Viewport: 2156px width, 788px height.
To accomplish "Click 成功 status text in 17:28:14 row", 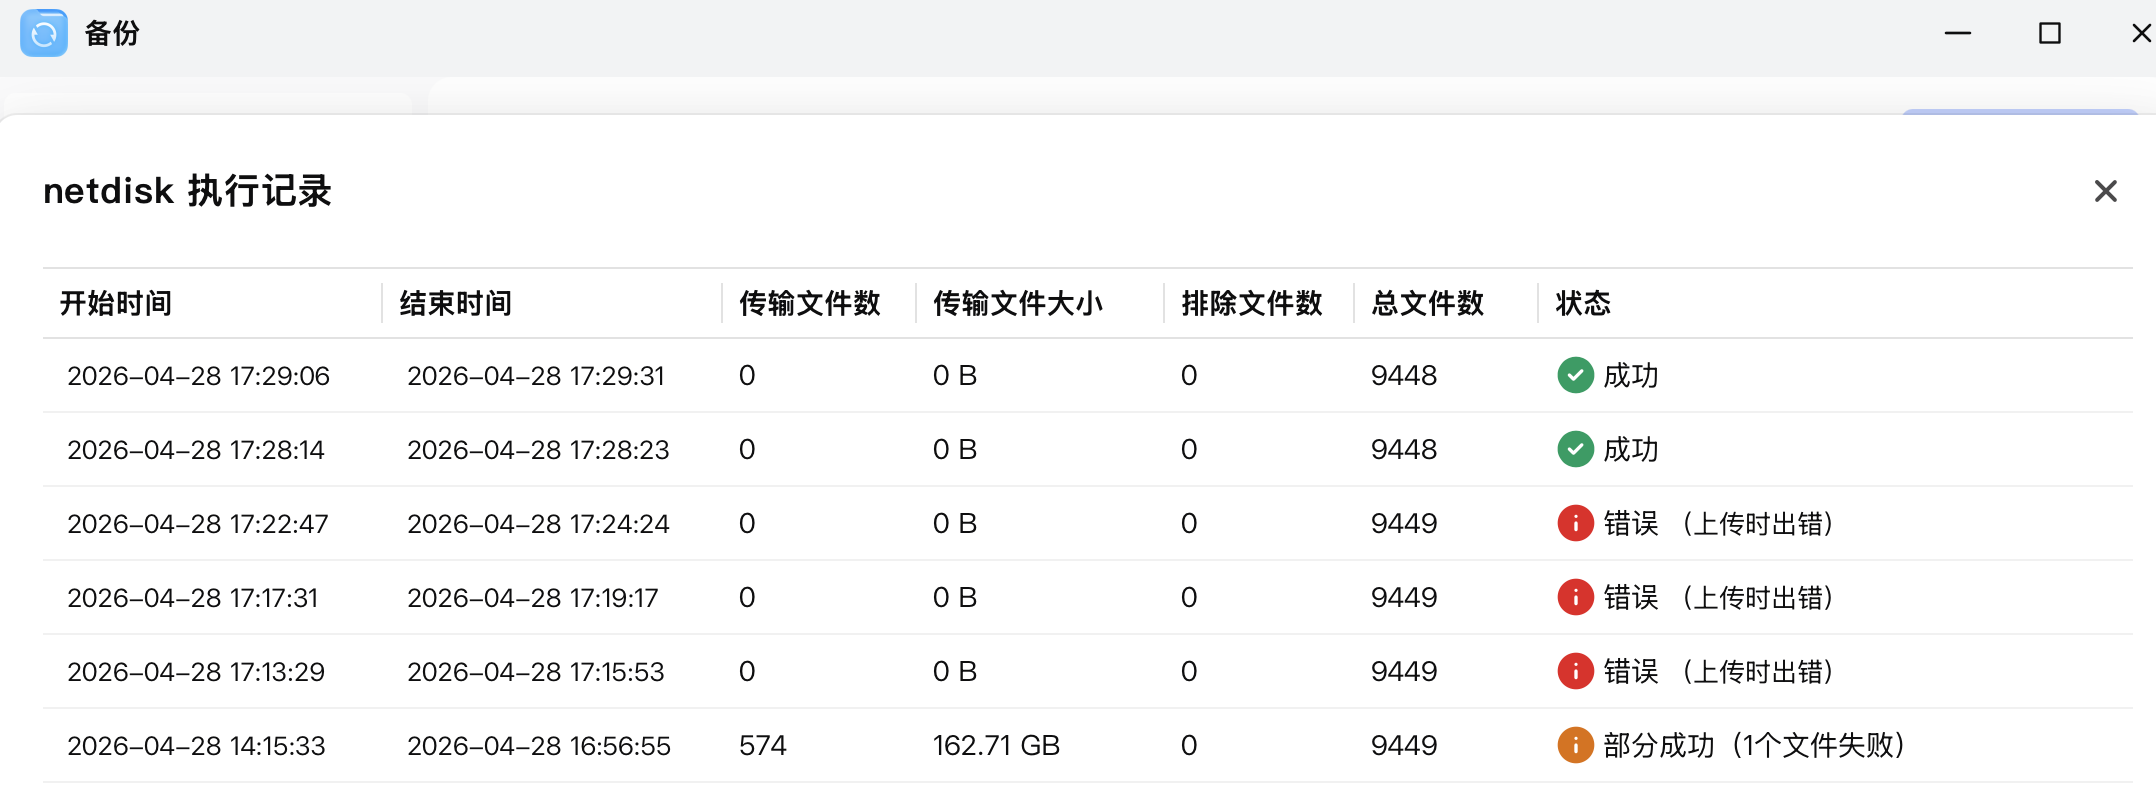I will click(x=1631, y=450).
